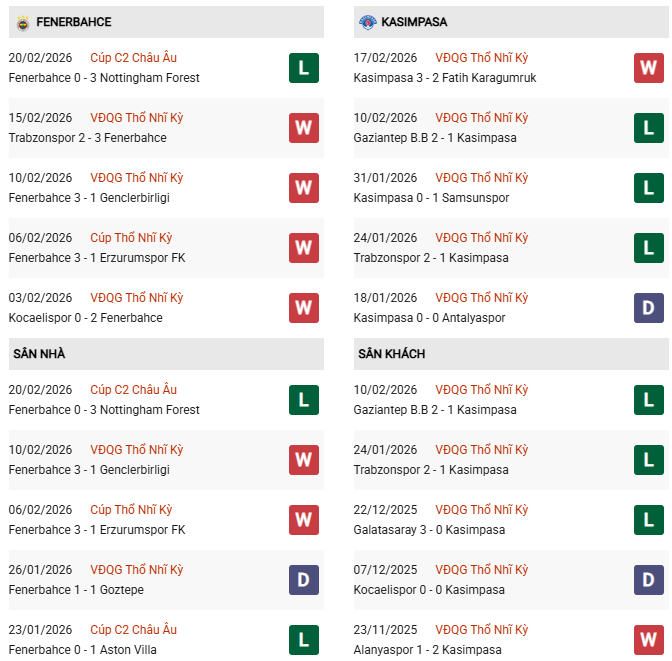Click D badge for Kocaelispor 0-0 Kasimpasa
Viewport: 672px width, 661px height.
point(649,580)
